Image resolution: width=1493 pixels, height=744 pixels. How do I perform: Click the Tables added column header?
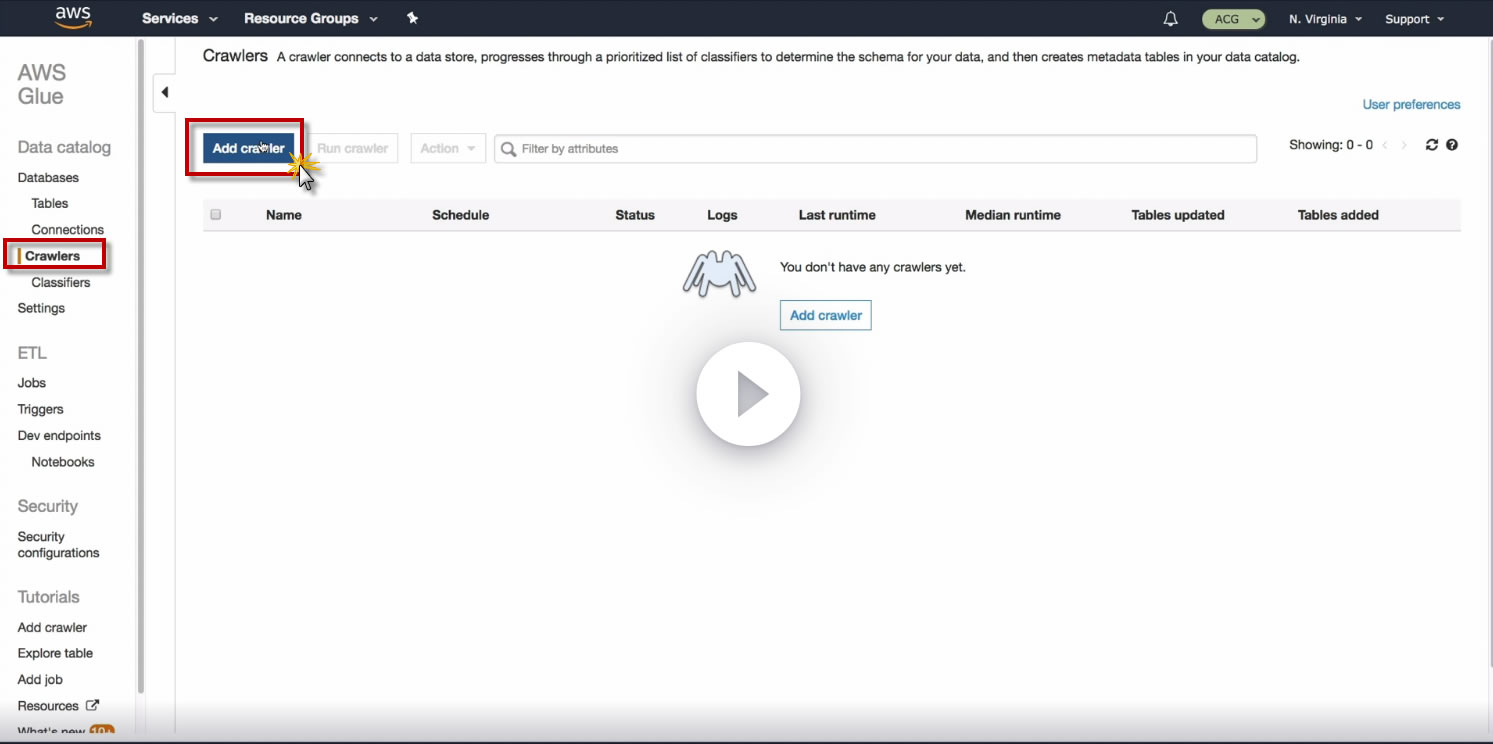(x=1338, y=215)
